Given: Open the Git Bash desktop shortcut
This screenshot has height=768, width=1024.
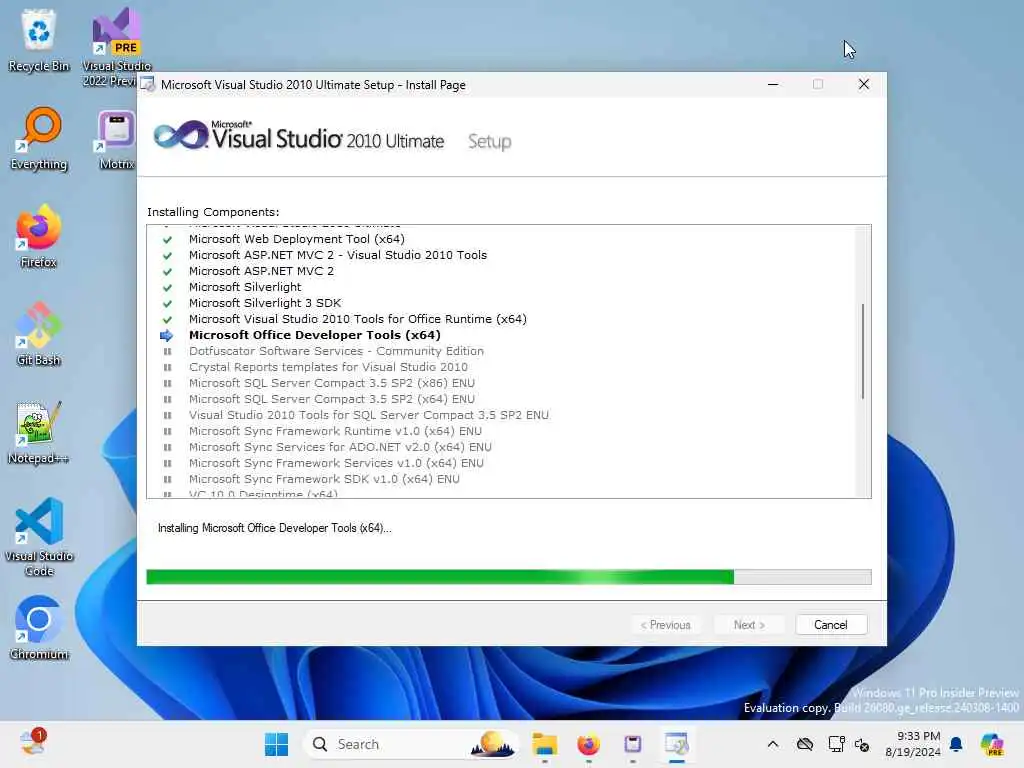Looking at the screenshot, I should point(39,334).
